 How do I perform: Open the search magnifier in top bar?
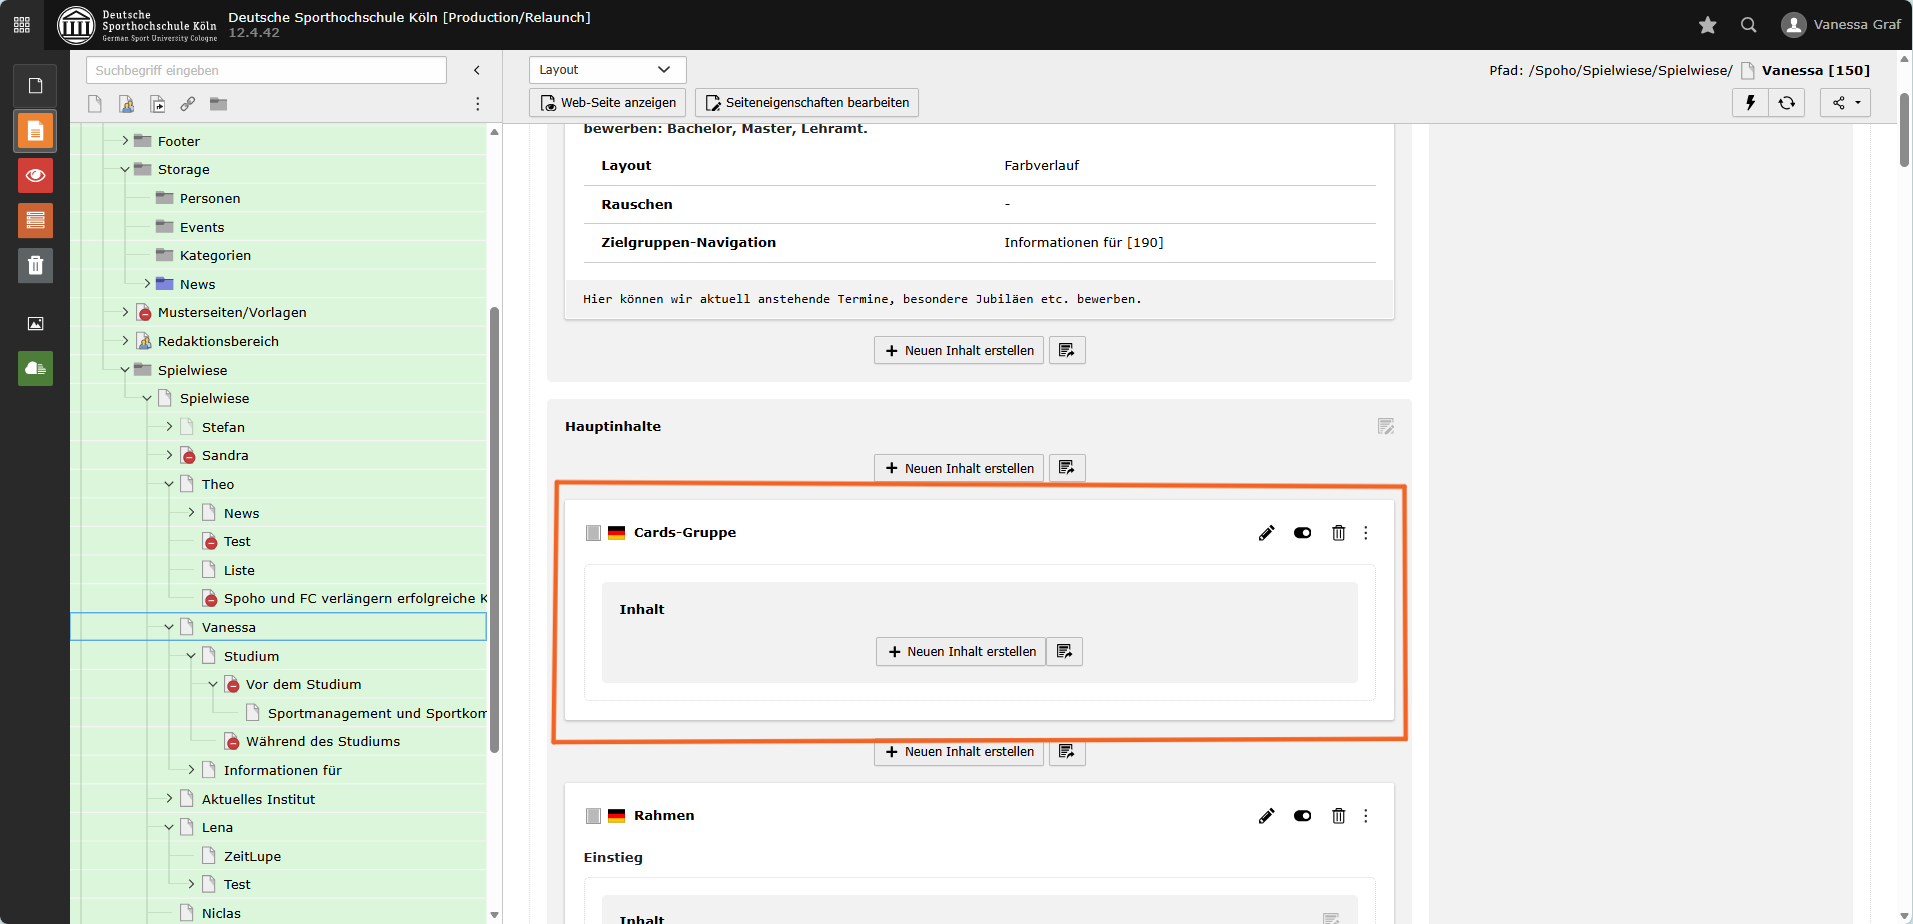[x=1748, y=25]
